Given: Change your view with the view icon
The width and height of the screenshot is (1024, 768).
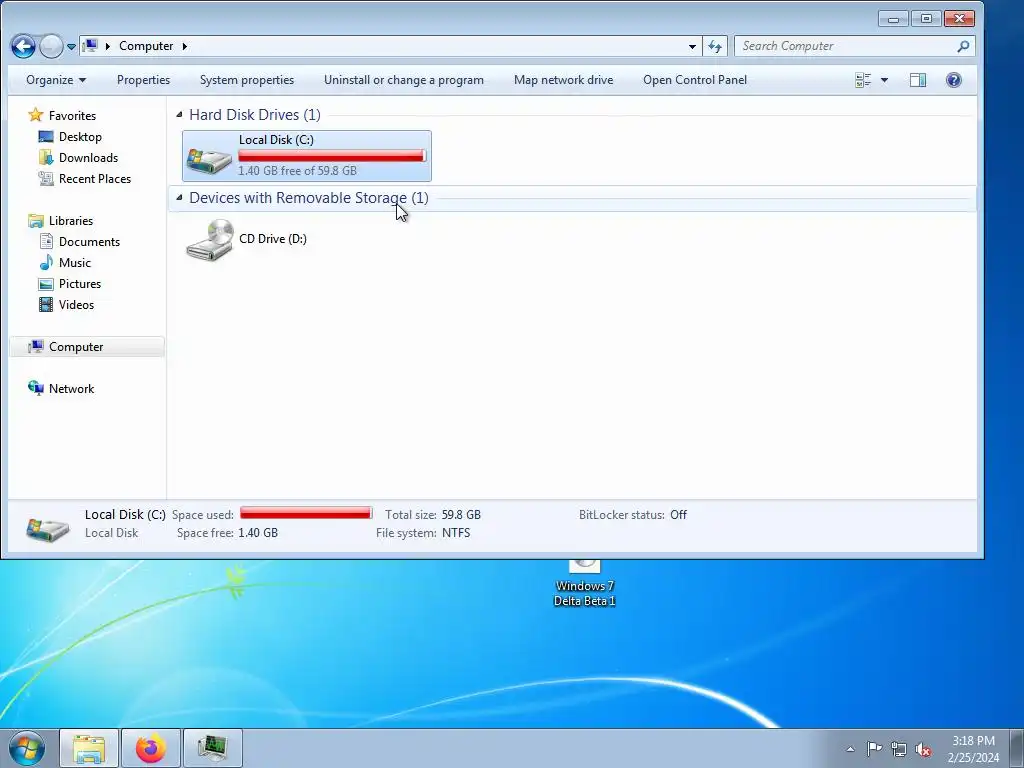Looking at the screenshot, I should (863, 80).
